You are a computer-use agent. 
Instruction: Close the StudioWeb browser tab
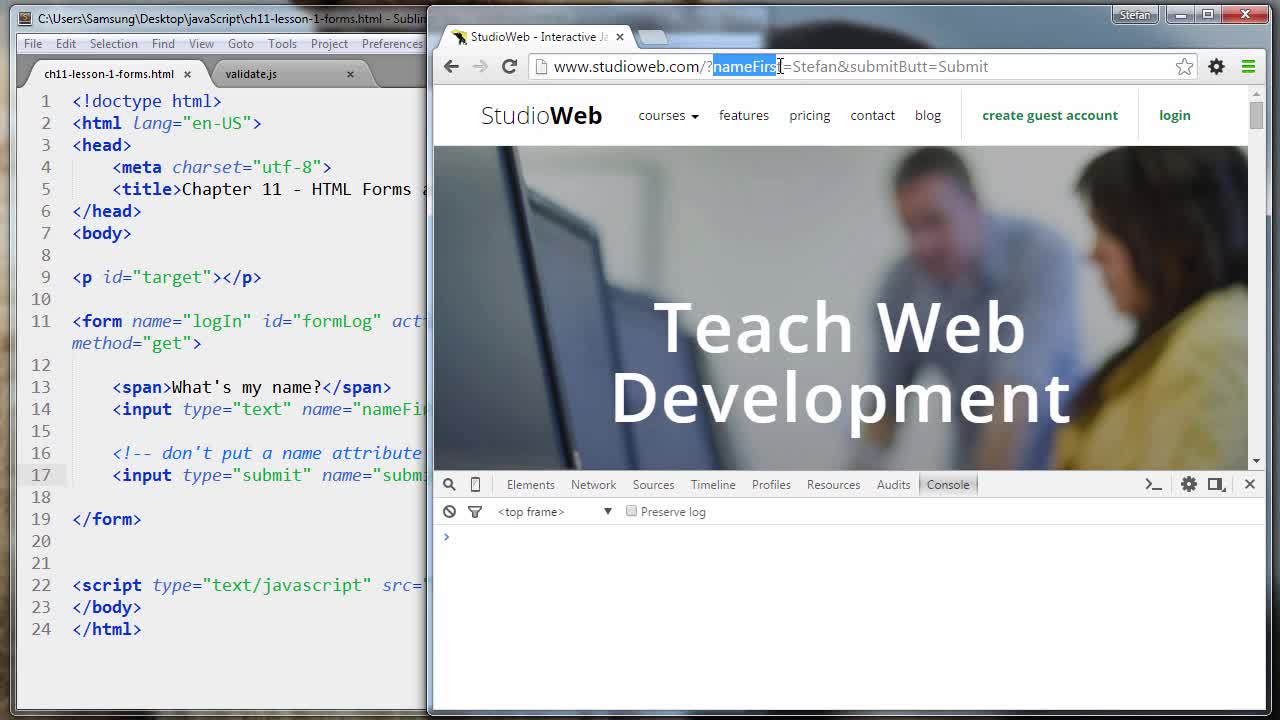click(x=620, y=37)
